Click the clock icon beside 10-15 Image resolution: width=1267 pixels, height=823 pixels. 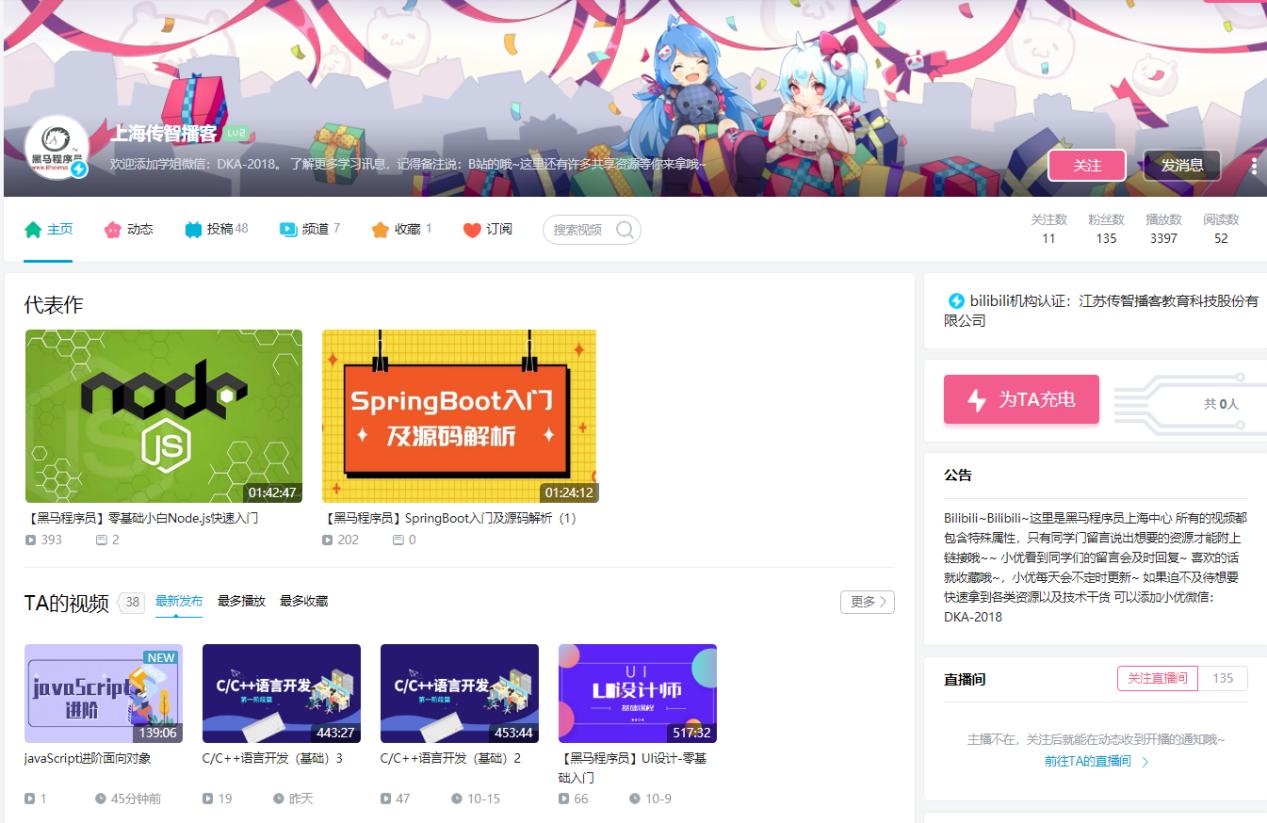(456, 798)
